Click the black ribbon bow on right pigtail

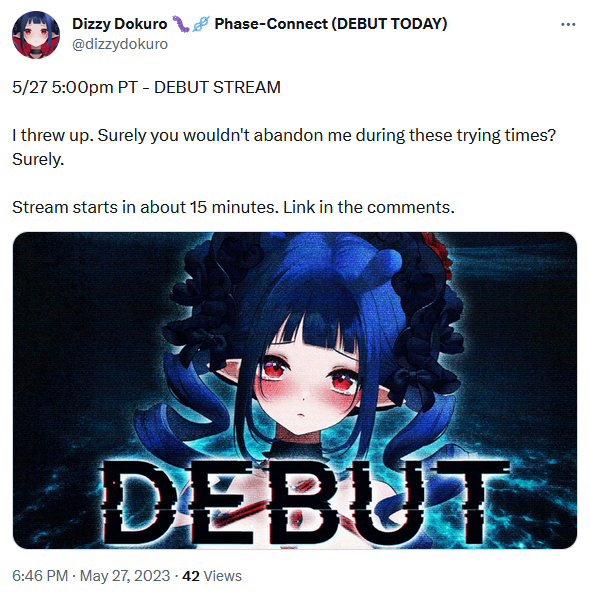(418, 384)
